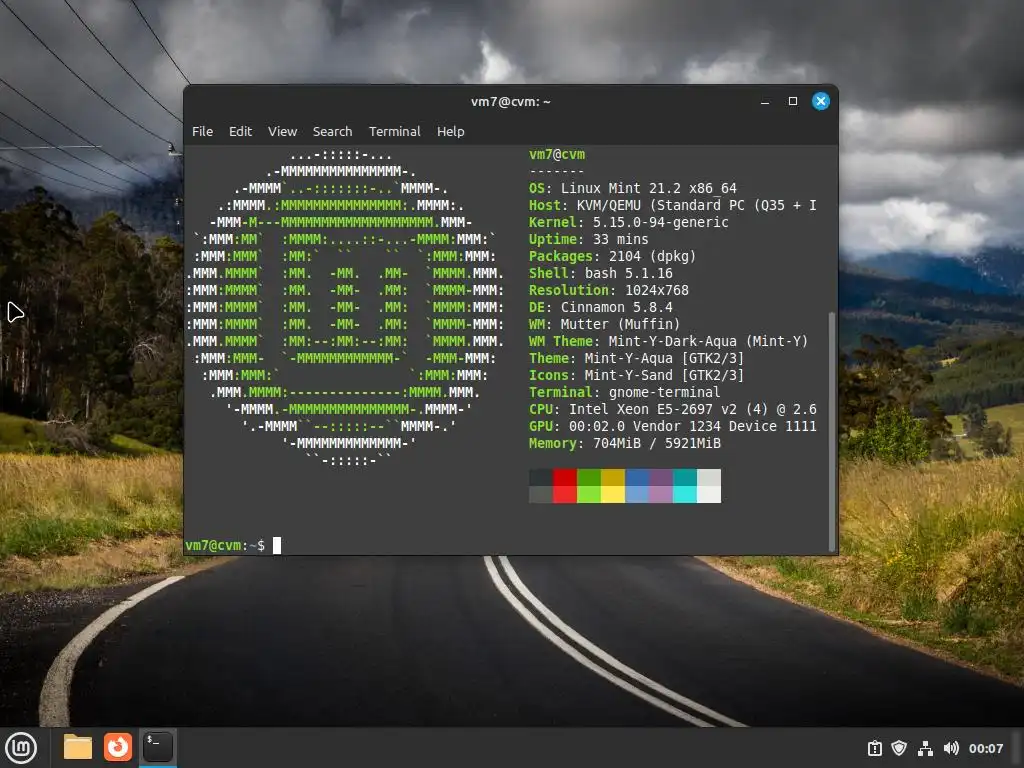Image resolution: width=1024 pixels, height=768 pixels.
Task: Click the "Packages: 2104 (dpkg)" line
Action: [x=613, y=256]
